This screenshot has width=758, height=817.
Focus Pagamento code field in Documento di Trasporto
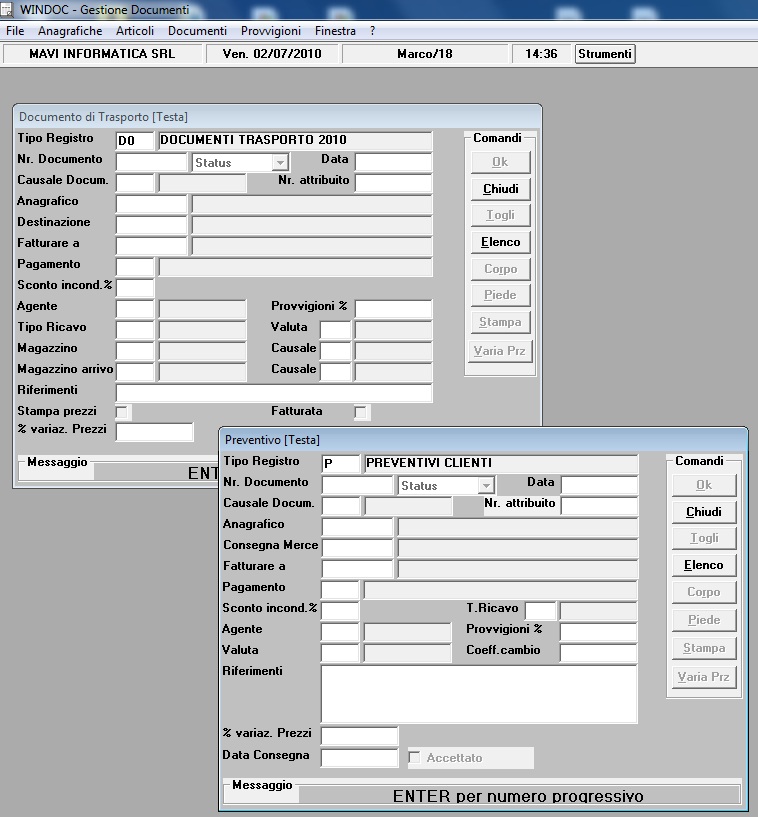tap(135, 267)
